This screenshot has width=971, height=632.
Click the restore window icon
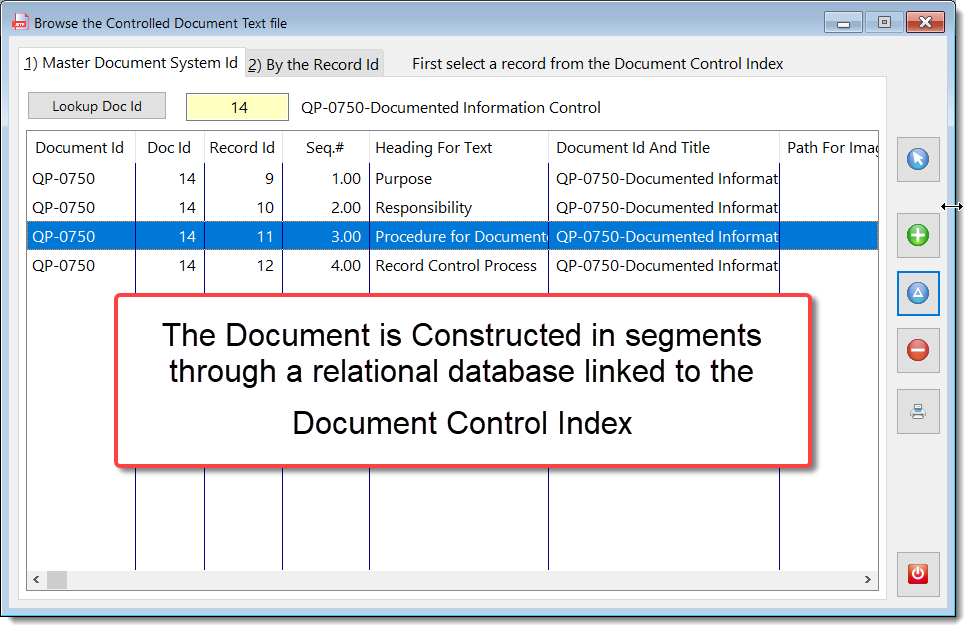pyautogui.click(x=882, y=21)
